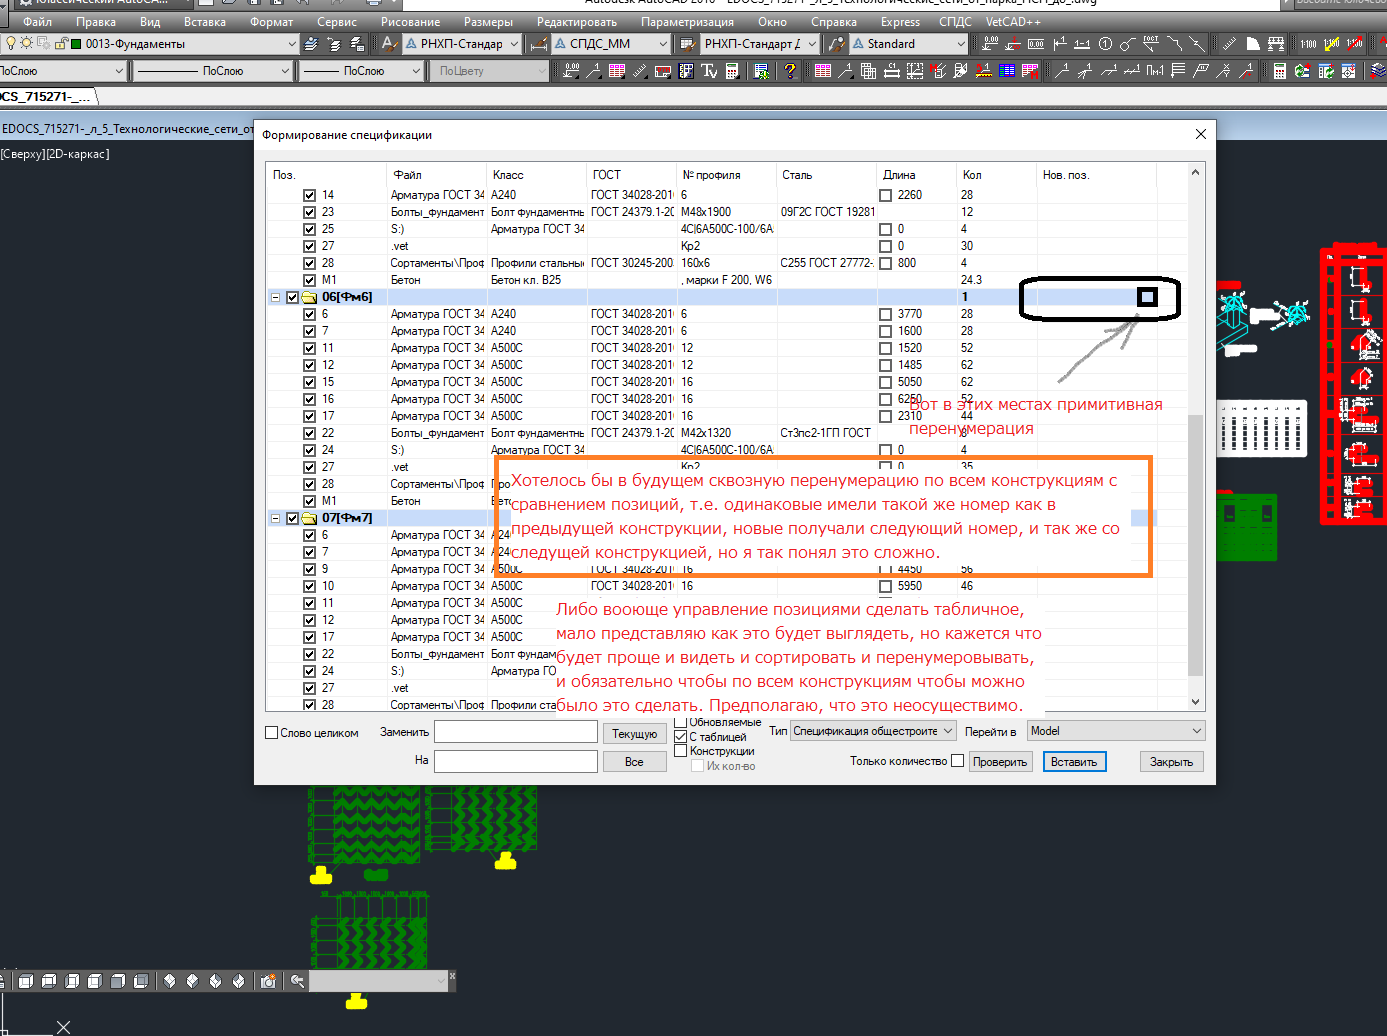Click the multileader style icon beside Standard
Image resolution: width=1387 pixels, height=1036 pixels.
[x=837, y=44]
